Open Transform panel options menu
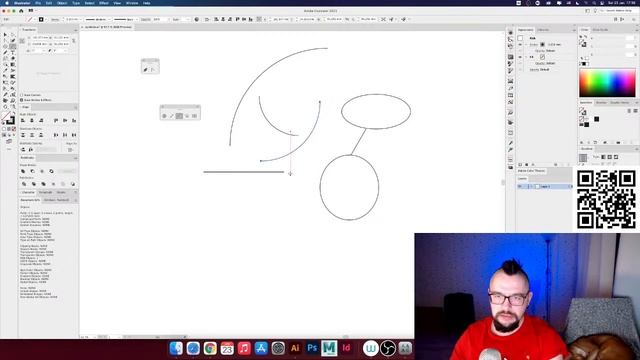This screenshot has height=360, width=640. pos(76,30)
